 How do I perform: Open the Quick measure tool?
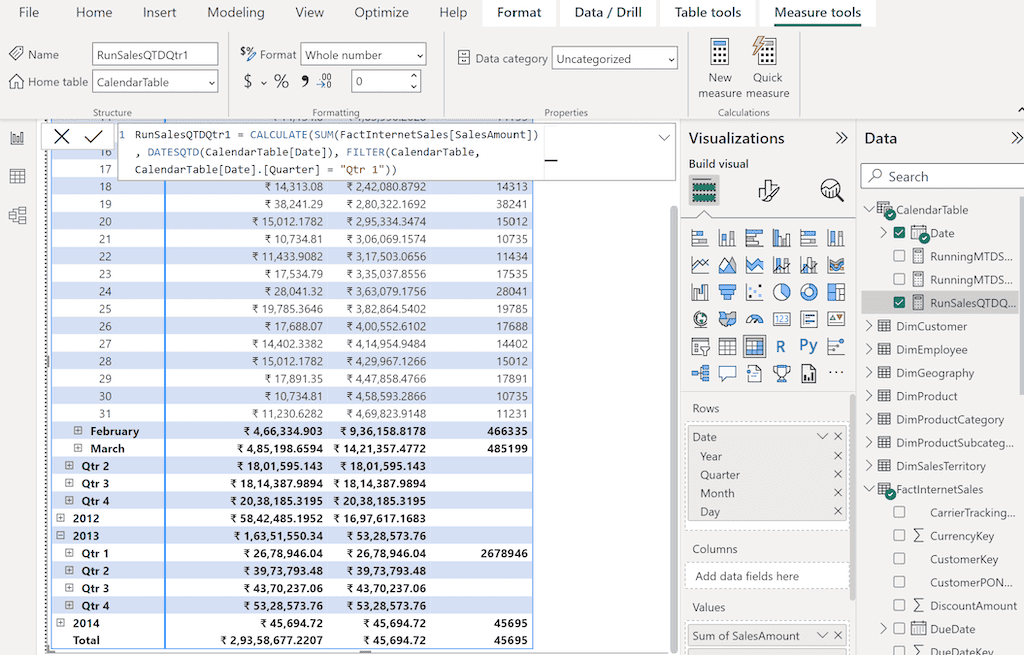coord(766,64)
